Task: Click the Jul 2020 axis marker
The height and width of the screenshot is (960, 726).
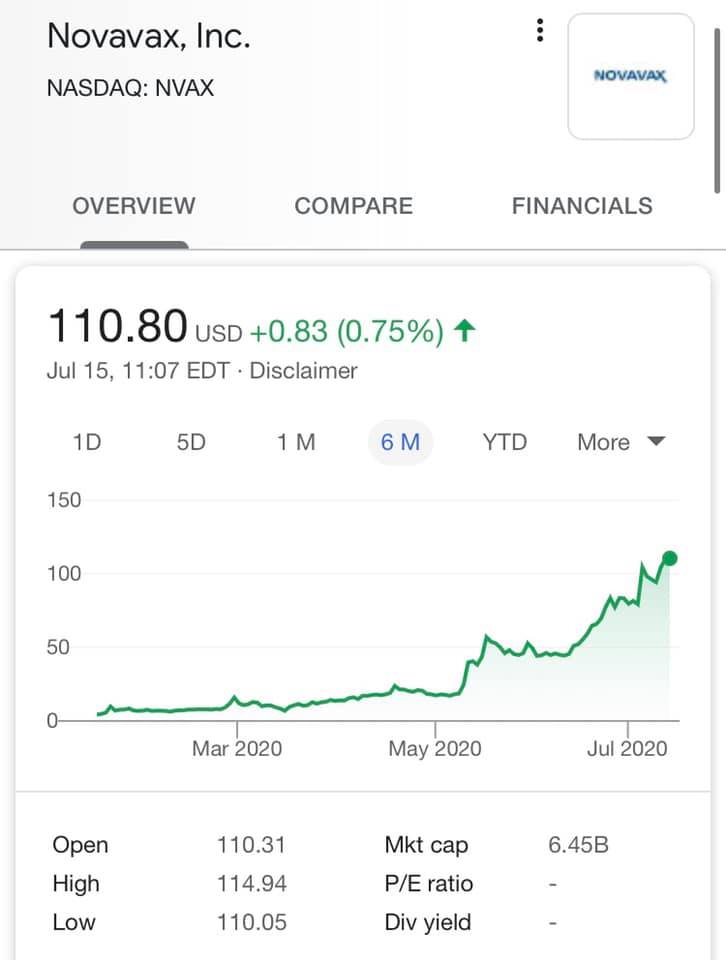Action: click(627, 748)
